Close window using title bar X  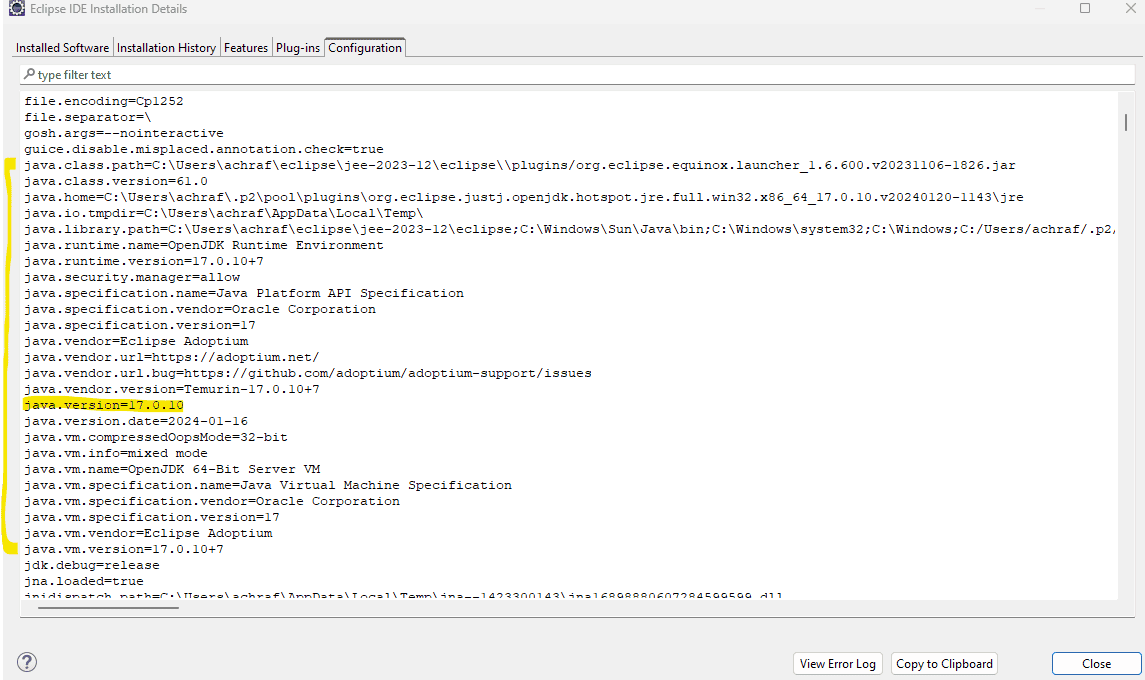point(1130,8)
